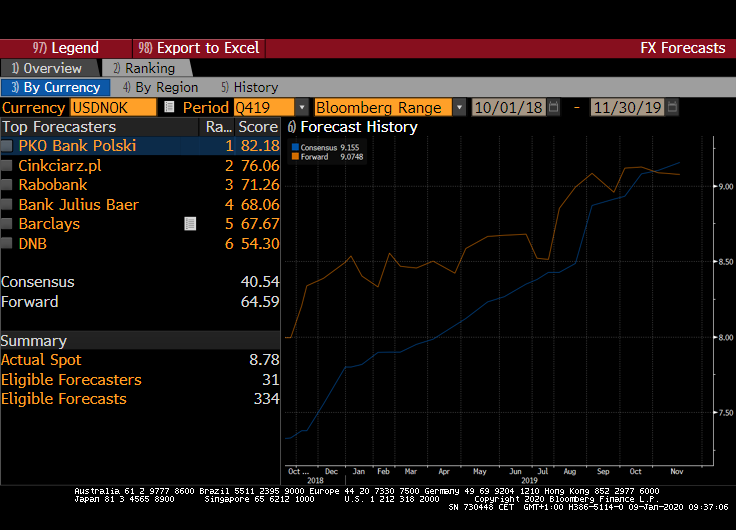Screen dimensions: 736x530
Task: Open the currency list icon beside USDNOK
Action: 169,107
